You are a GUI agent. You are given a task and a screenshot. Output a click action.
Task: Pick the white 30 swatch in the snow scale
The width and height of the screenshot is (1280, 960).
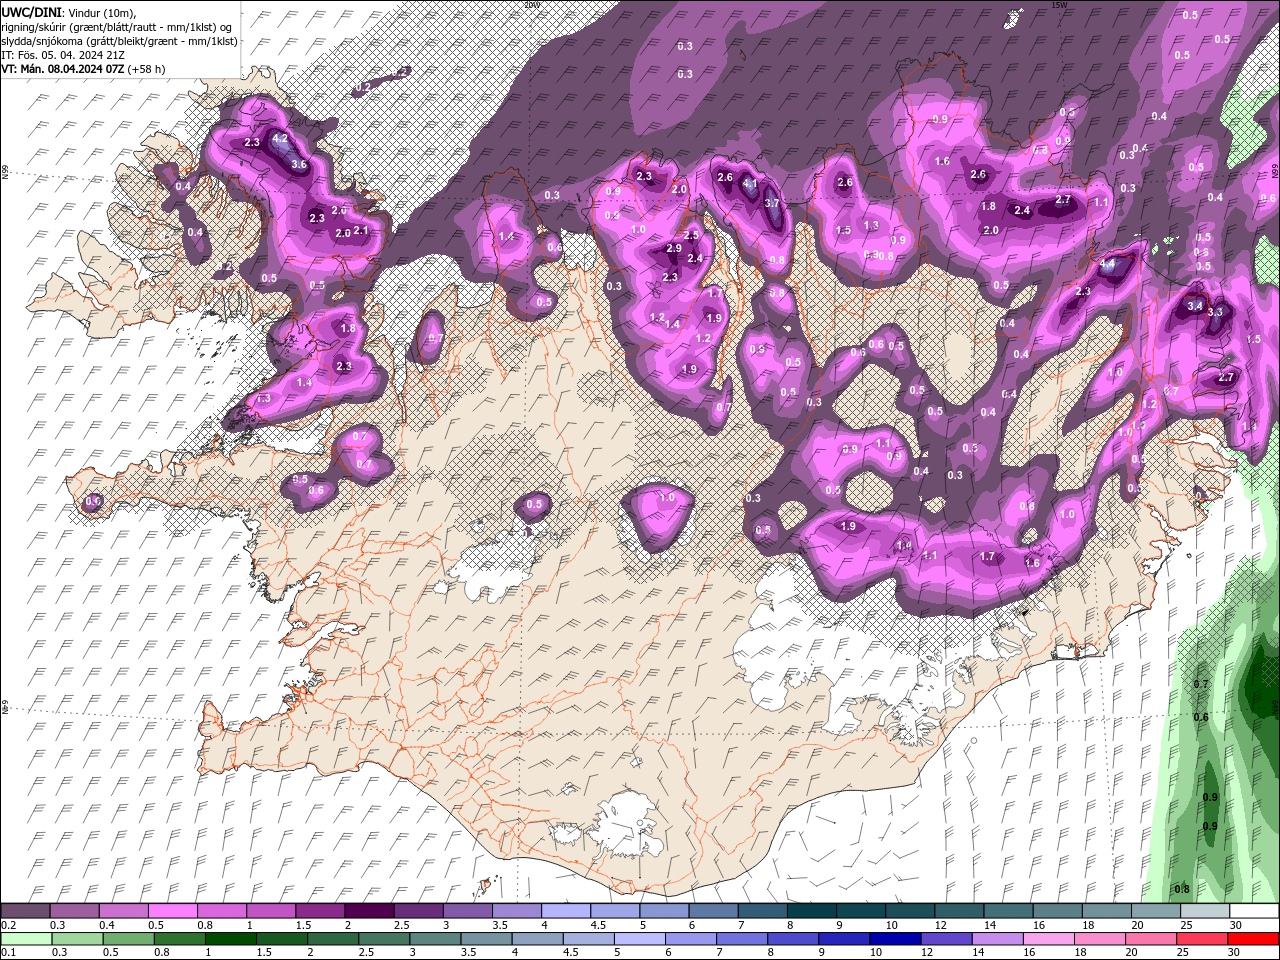point(1255,911)
